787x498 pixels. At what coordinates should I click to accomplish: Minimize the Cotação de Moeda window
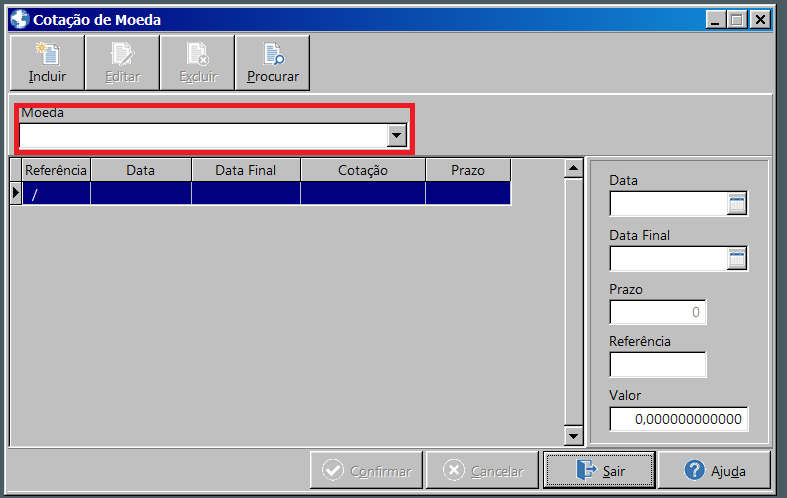click(716, 20)
